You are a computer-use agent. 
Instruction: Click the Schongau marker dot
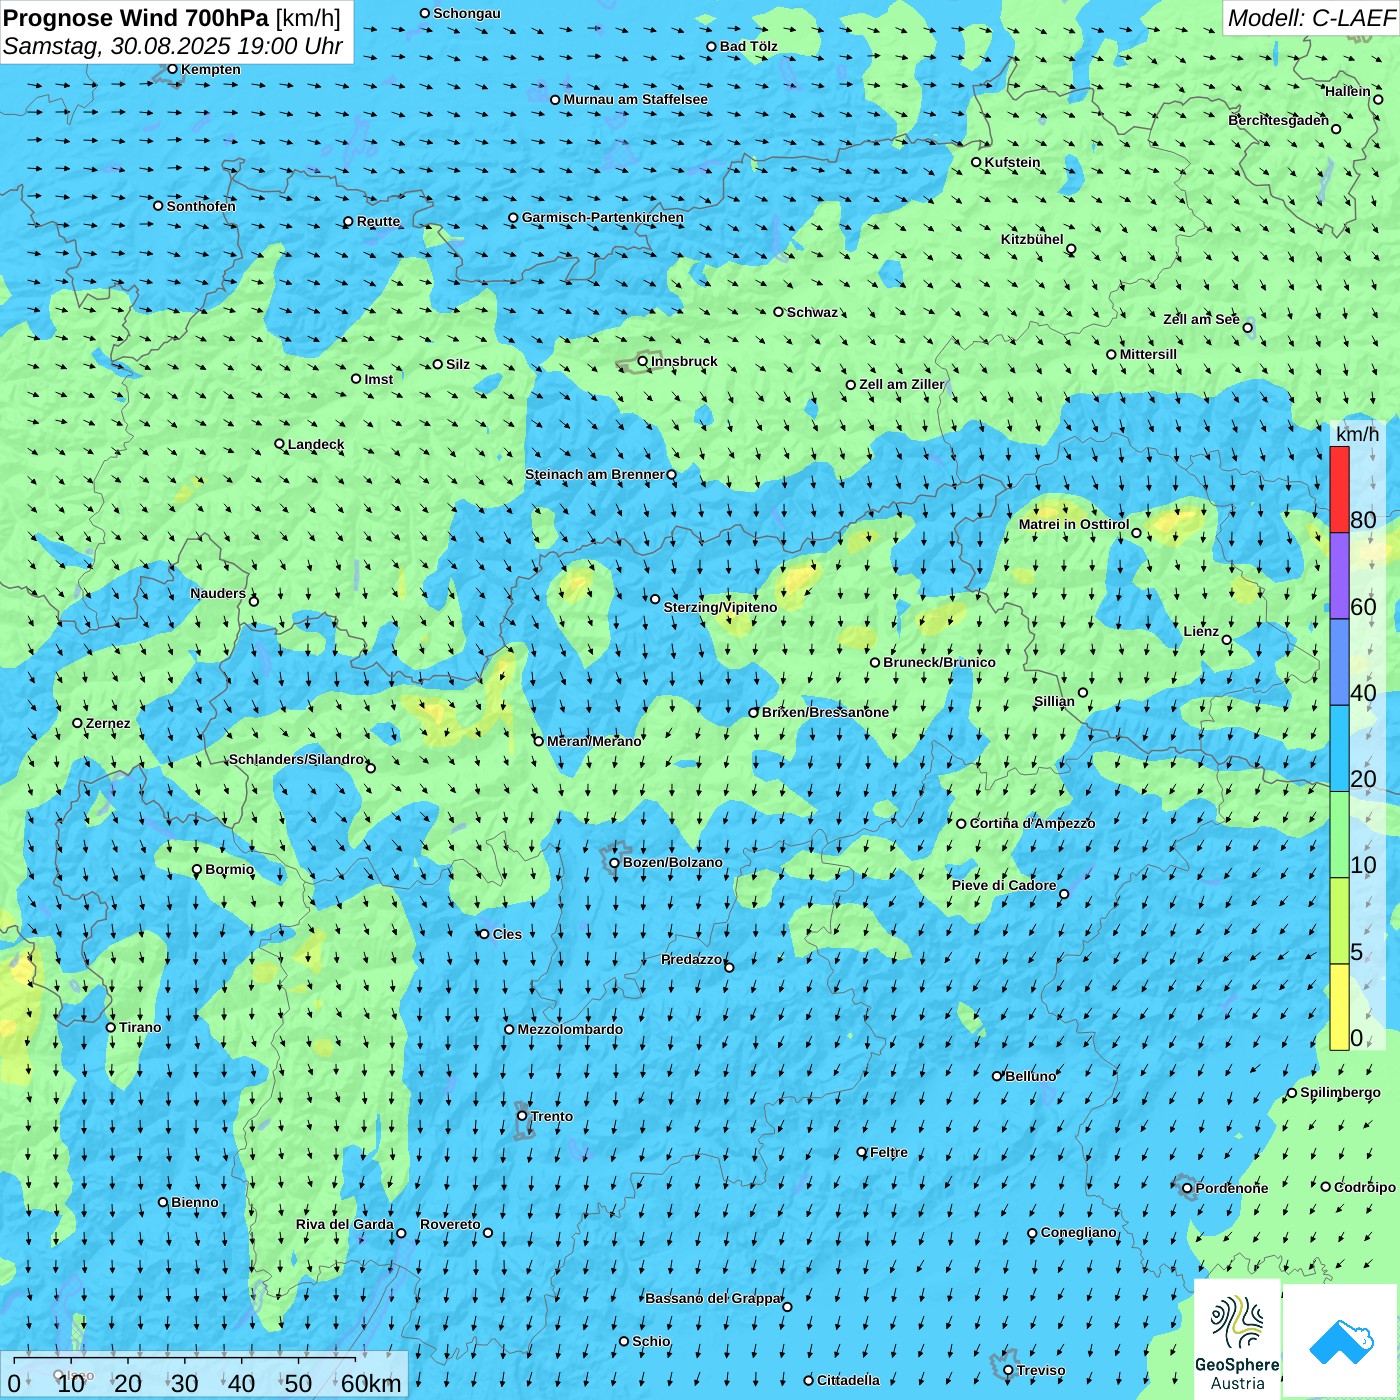point(425,13)
